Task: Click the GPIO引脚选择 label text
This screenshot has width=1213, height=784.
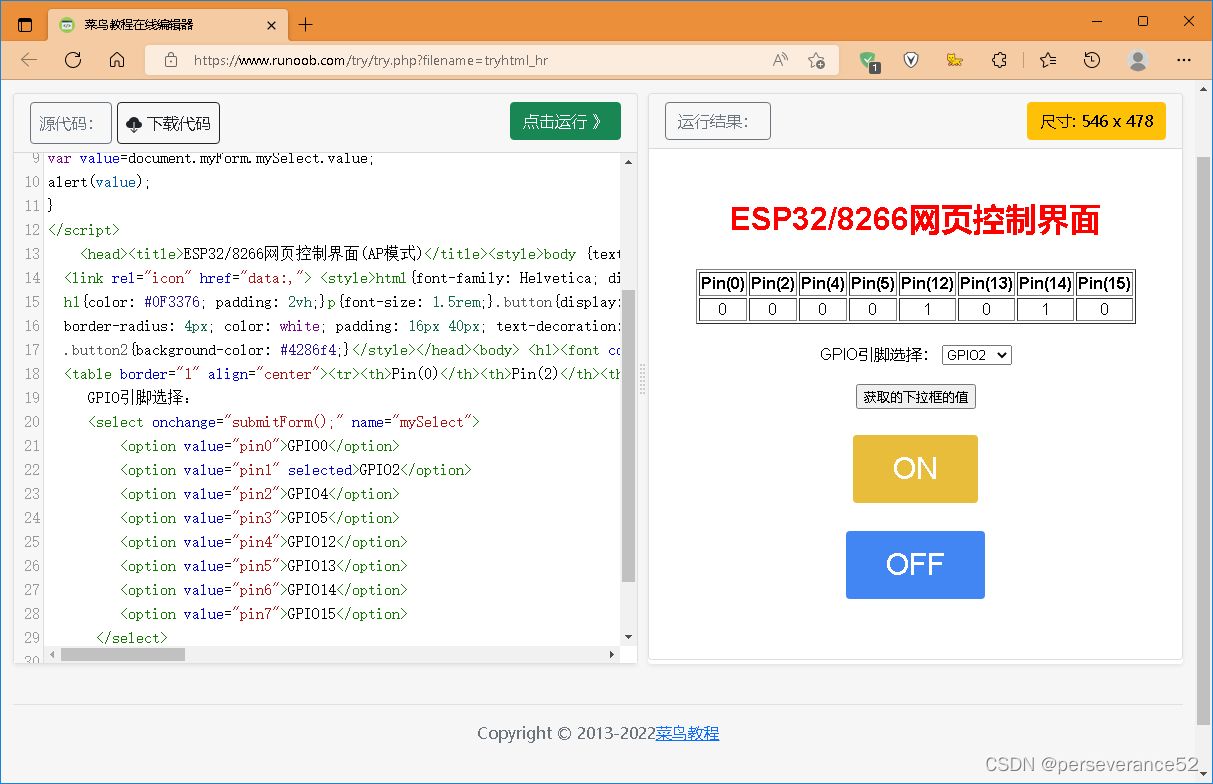Action: pos(874,355)
